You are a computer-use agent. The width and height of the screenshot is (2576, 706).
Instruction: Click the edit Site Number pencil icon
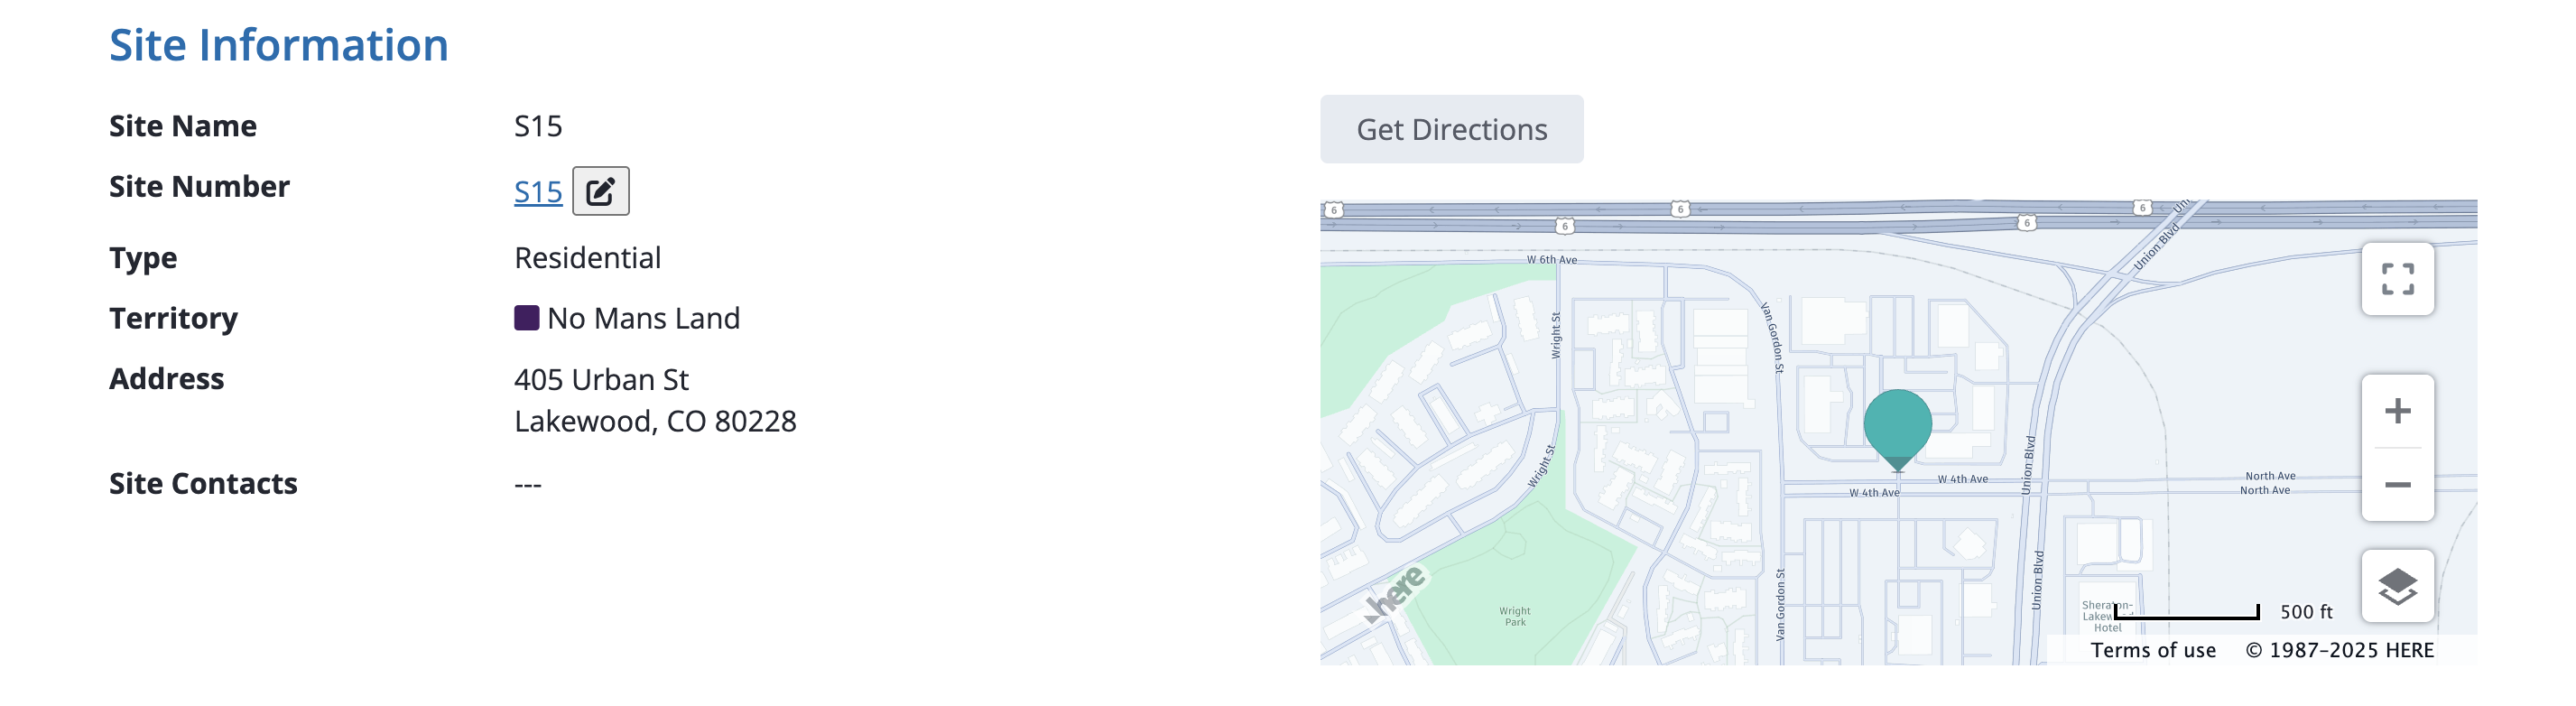coord(600,191)
